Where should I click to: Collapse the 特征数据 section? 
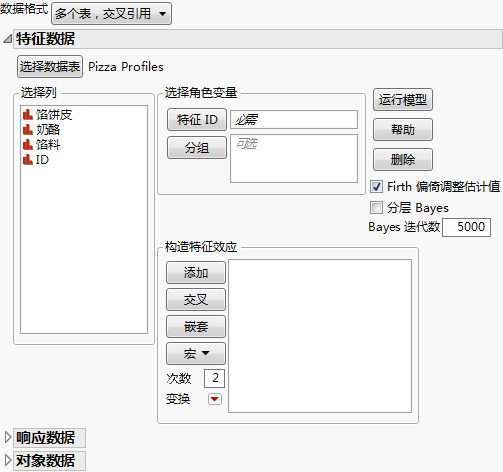7,39
